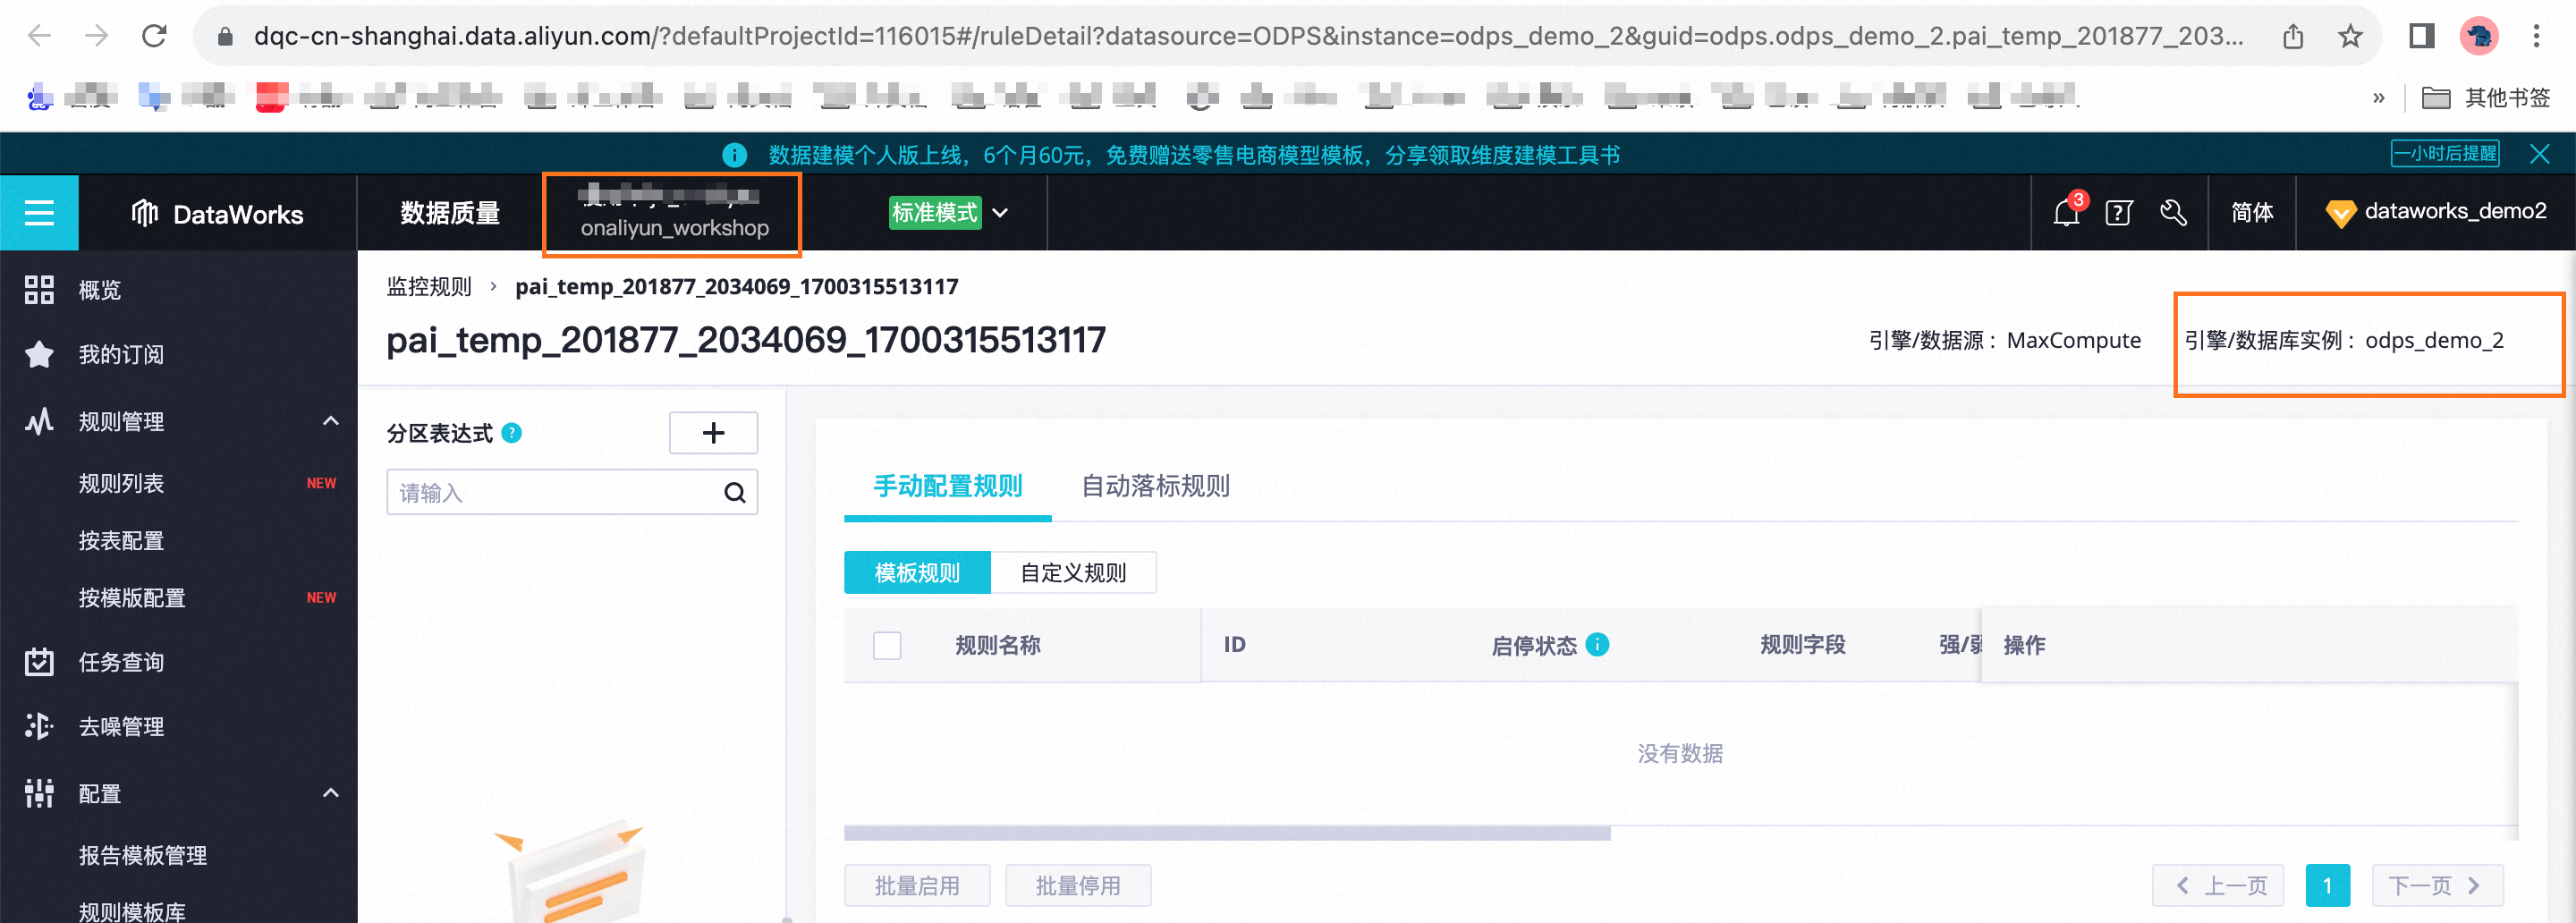Bookmark this page with star icon
2576x923 pixels.
pos(2350,37)
